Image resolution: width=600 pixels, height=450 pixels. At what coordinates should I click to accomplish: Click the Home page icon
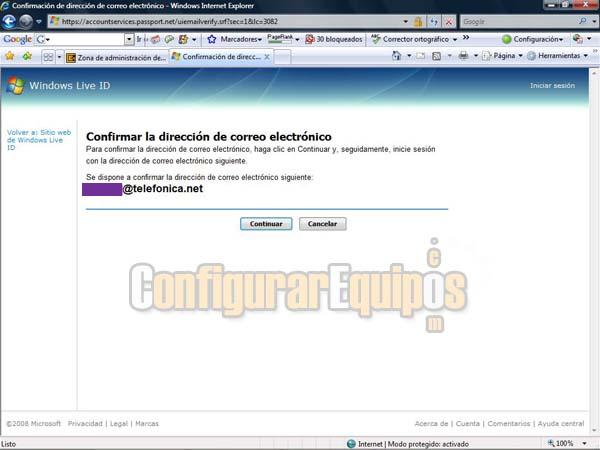tap(396, 56)
